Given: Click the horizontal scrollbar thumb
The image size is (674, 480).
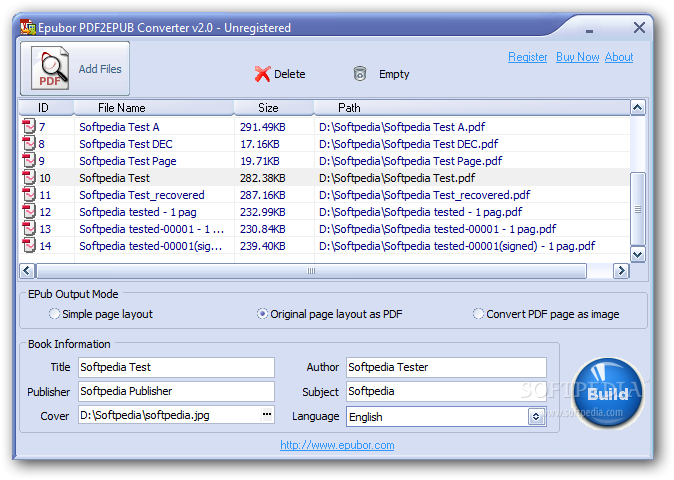Looking at the screenshot, I should (x=311, y=271).
